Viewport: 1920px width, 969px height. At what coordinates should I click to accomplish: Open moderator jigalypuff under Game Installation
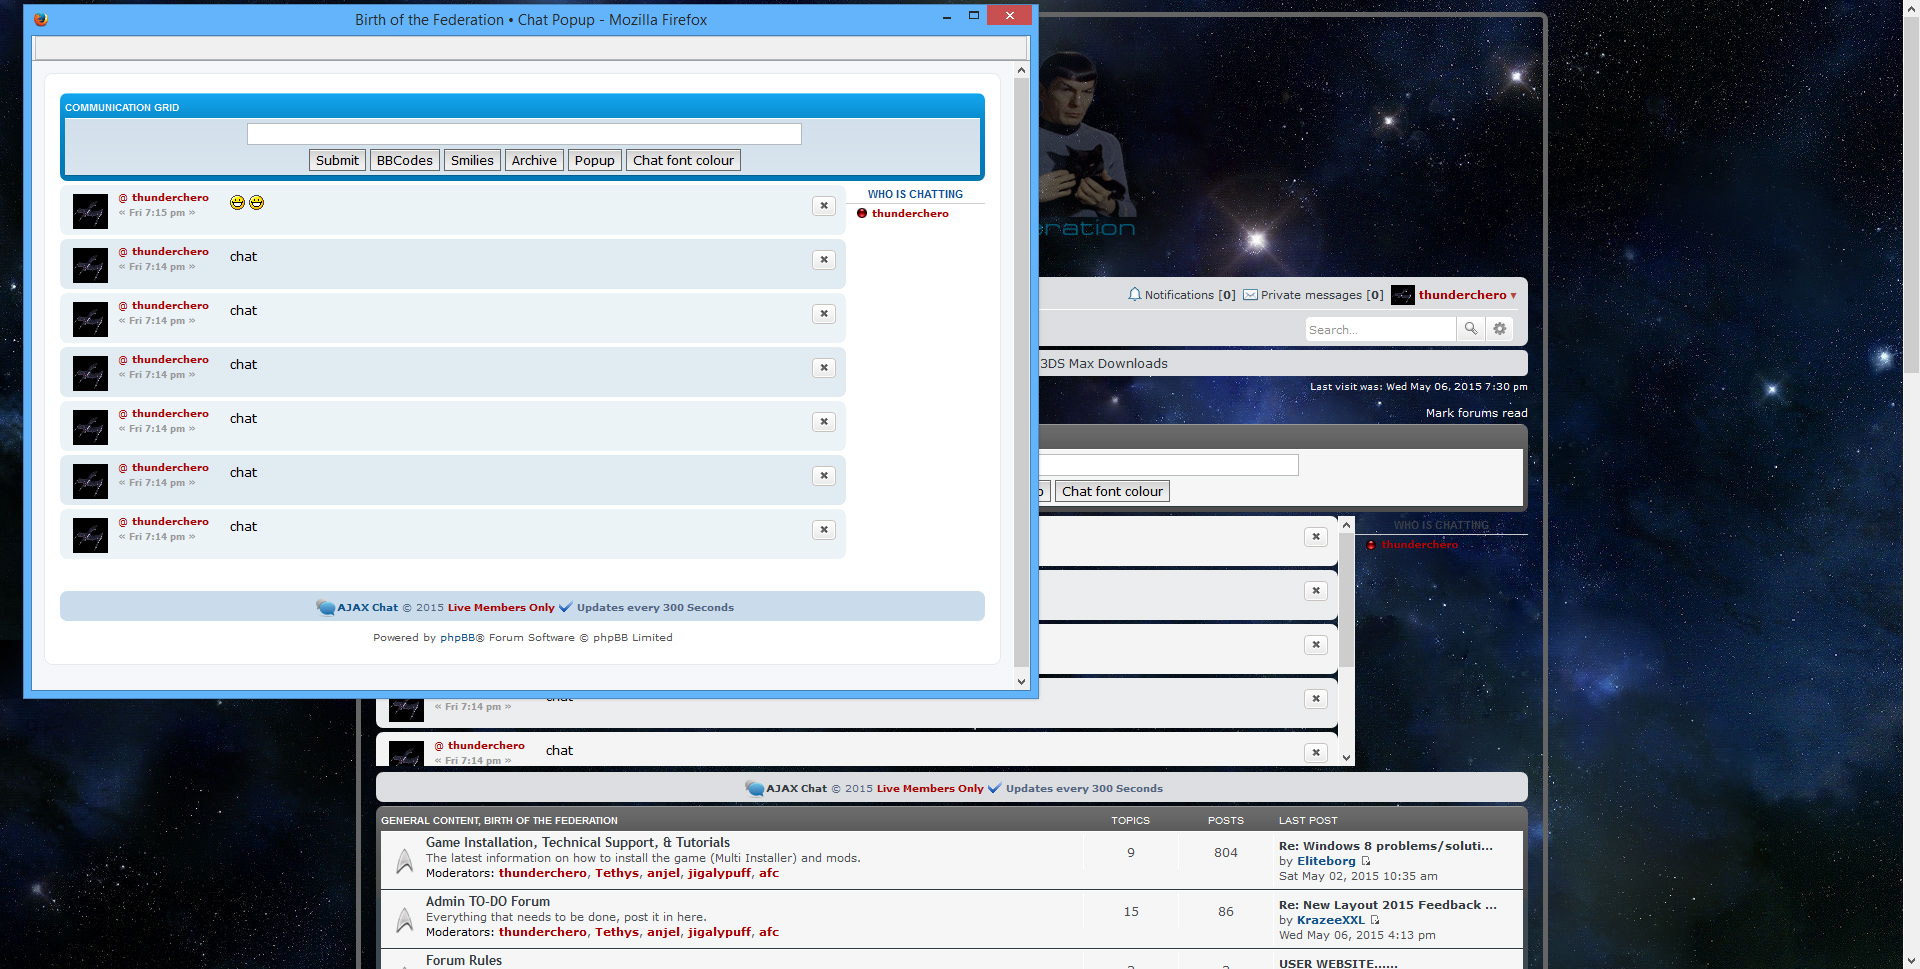(x=719, y=873)
